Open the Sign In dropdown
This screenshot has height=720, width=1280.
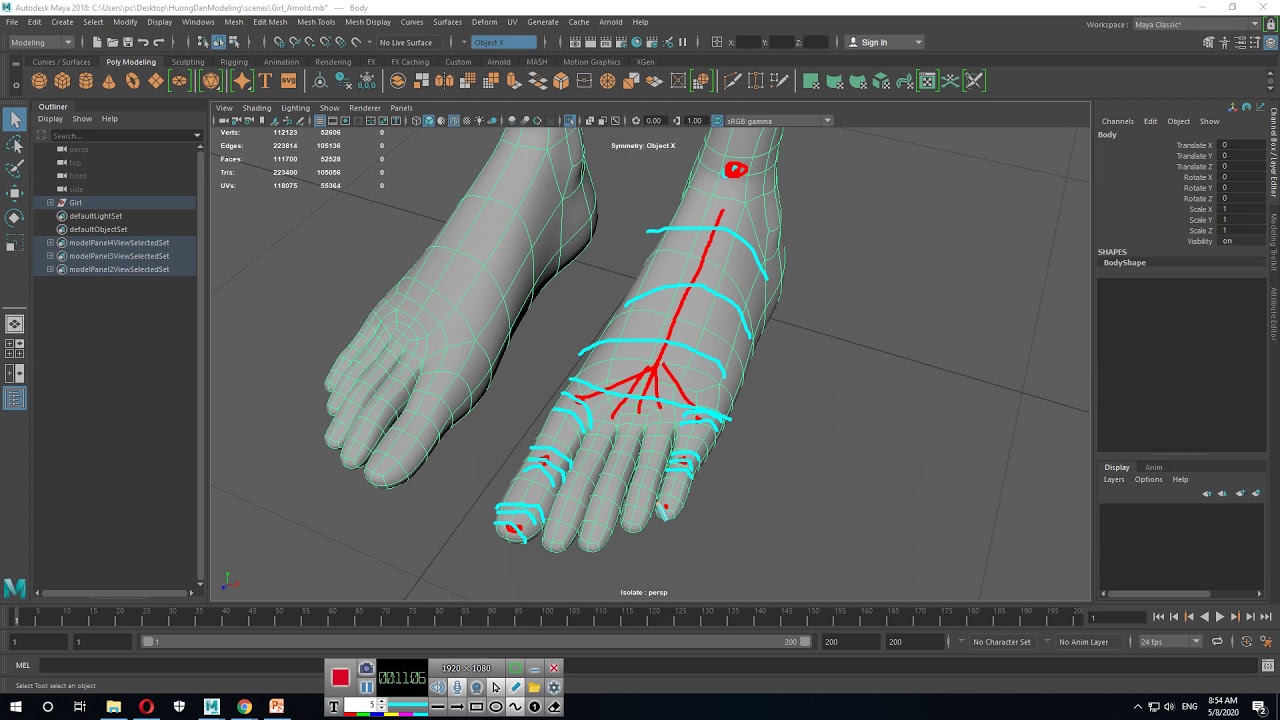click(x=885, y=42)
